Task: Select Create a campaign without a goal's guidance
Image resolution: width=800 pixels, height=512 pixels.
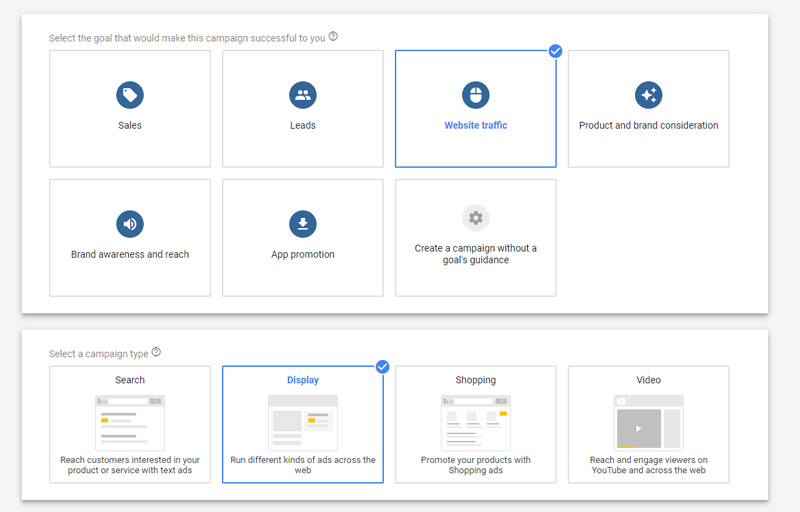Action: pyautogui.click(x=476, y=254)
